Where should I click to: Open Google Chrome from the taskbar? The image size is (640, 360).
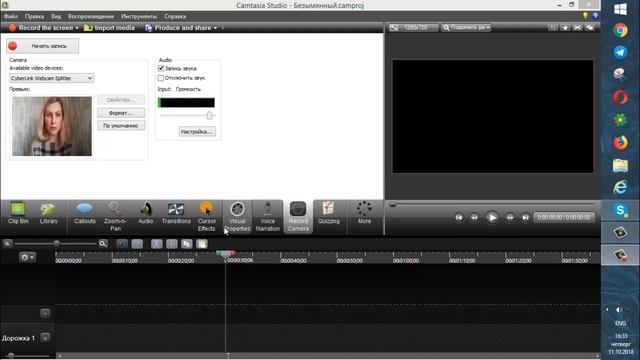pos(620,31)
